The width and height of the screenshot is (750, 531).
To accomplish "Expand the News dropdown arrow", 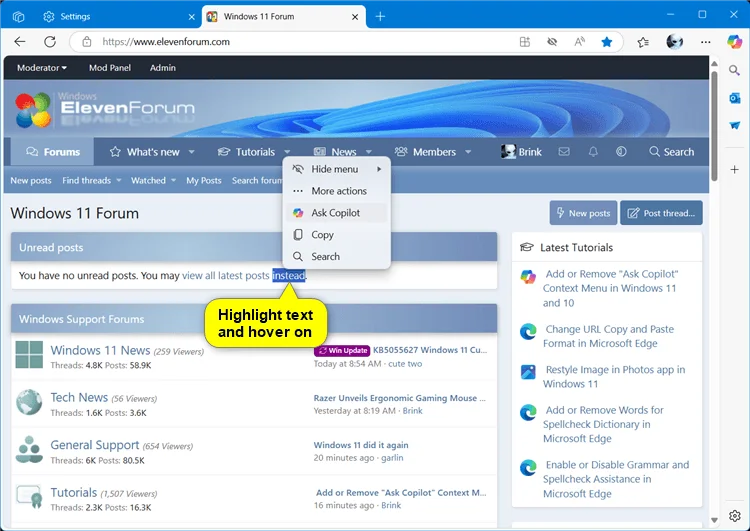I will tap(369, 152).
